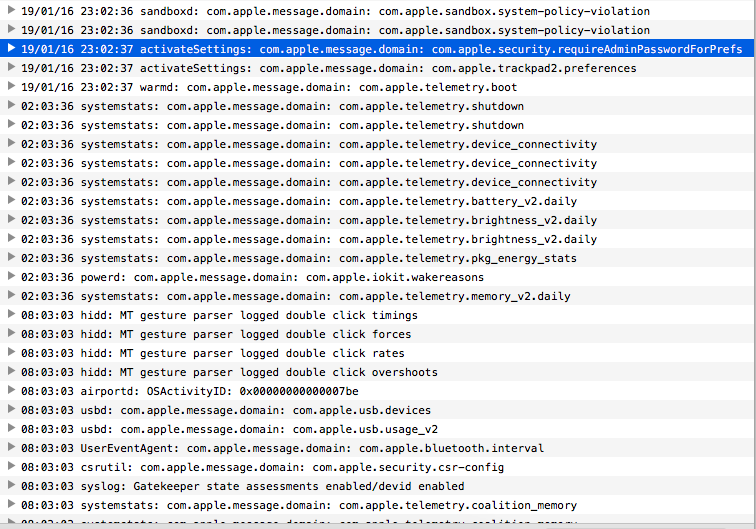Screen dimensions: 756x529
Task: Expand the telemetry.pkg_energy_stats entry triangle
Action: click(x=12, y=257)
